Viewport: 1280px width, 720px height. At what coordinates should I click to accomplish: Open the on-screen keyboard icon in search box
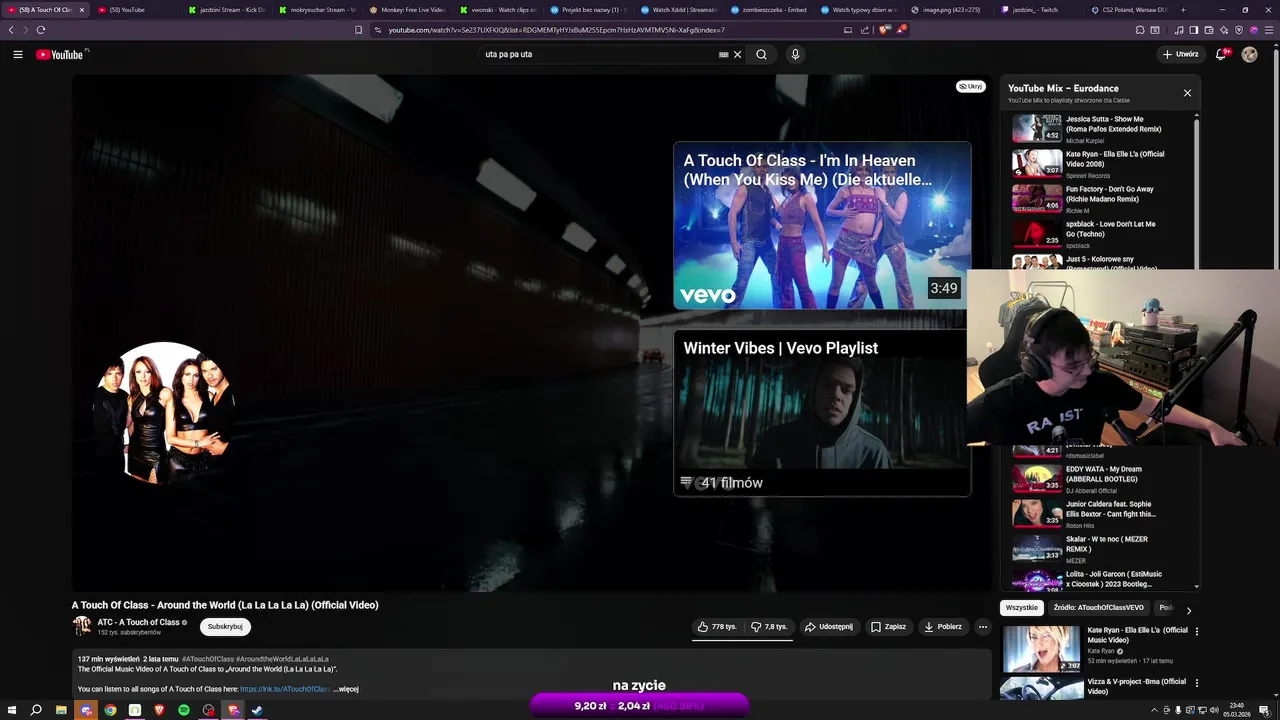coord(723,54)
